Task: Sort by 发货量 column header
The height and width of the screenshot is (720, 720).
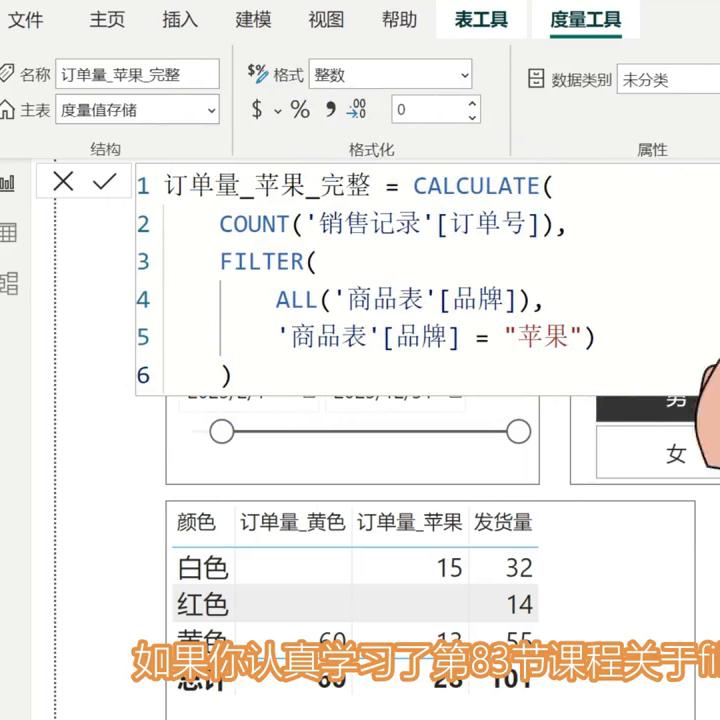Action: 503,522
